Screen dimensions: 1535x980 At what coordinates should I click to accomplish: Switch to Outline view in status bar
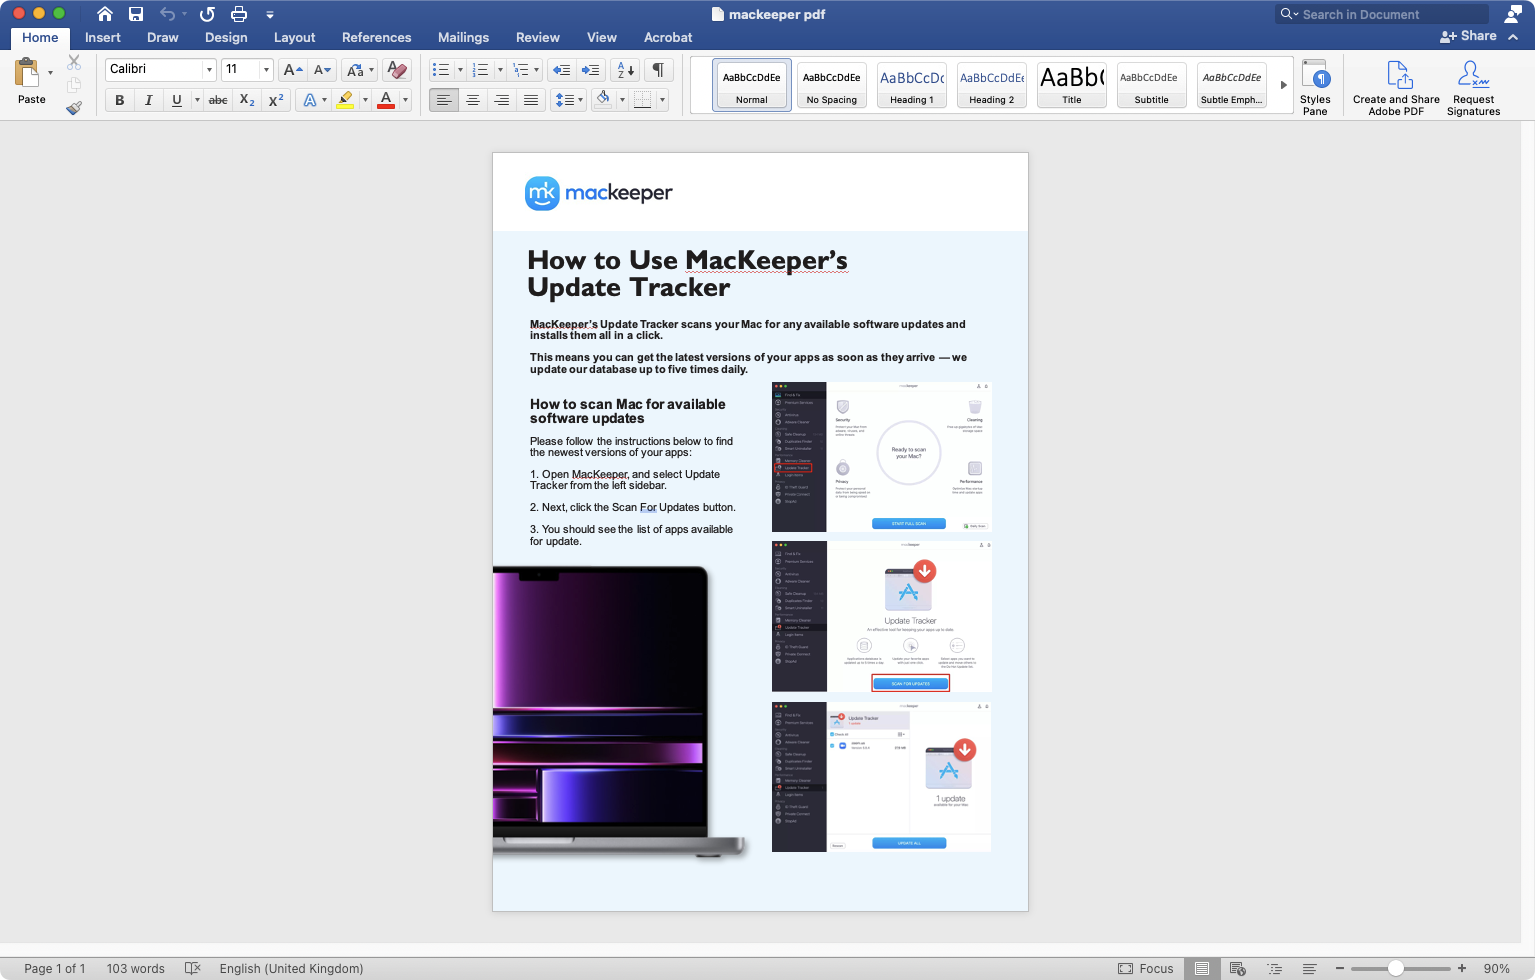tap(1274, 968)
